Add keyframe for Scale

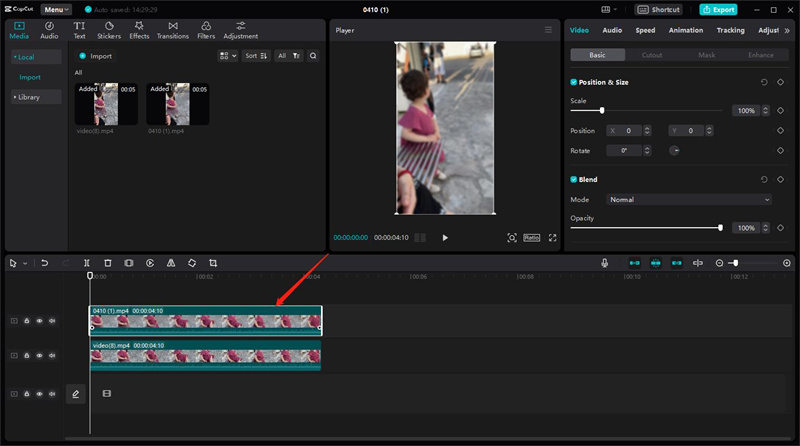780,111
